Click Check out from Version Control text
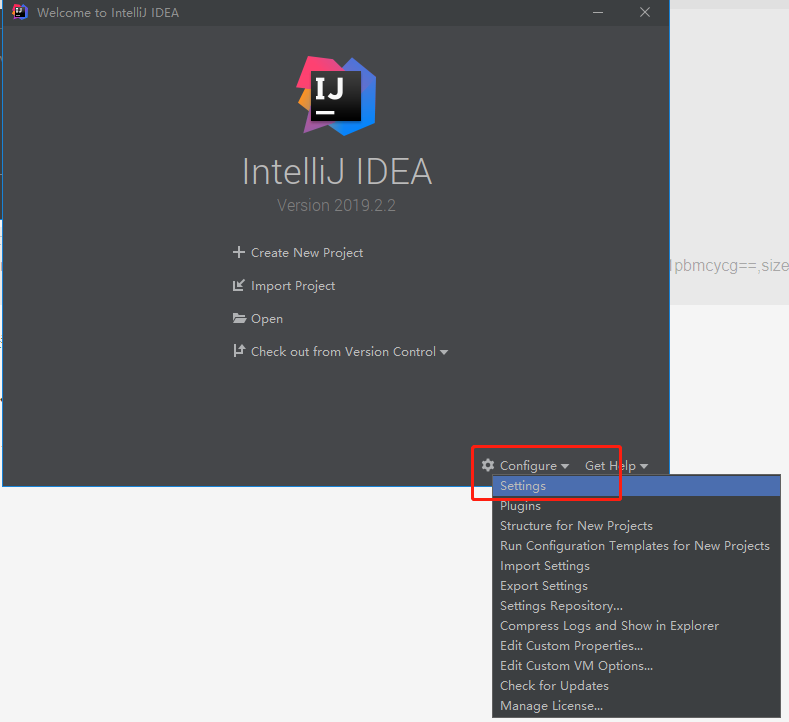This screenshot has height=722, width=789. click(x=343, y=352)
